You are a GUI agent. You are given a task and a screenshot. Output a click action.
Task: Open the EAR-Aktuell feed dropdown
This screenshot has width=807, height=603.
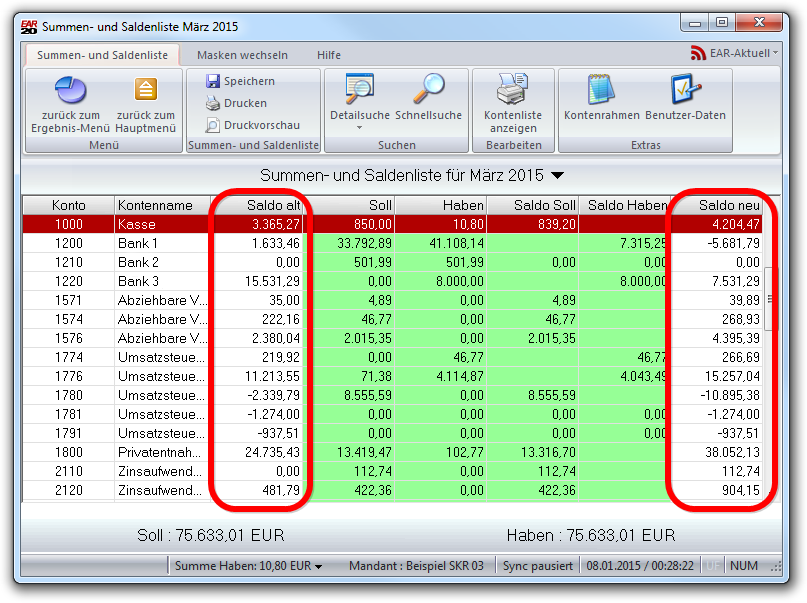(x=775, y=53)
